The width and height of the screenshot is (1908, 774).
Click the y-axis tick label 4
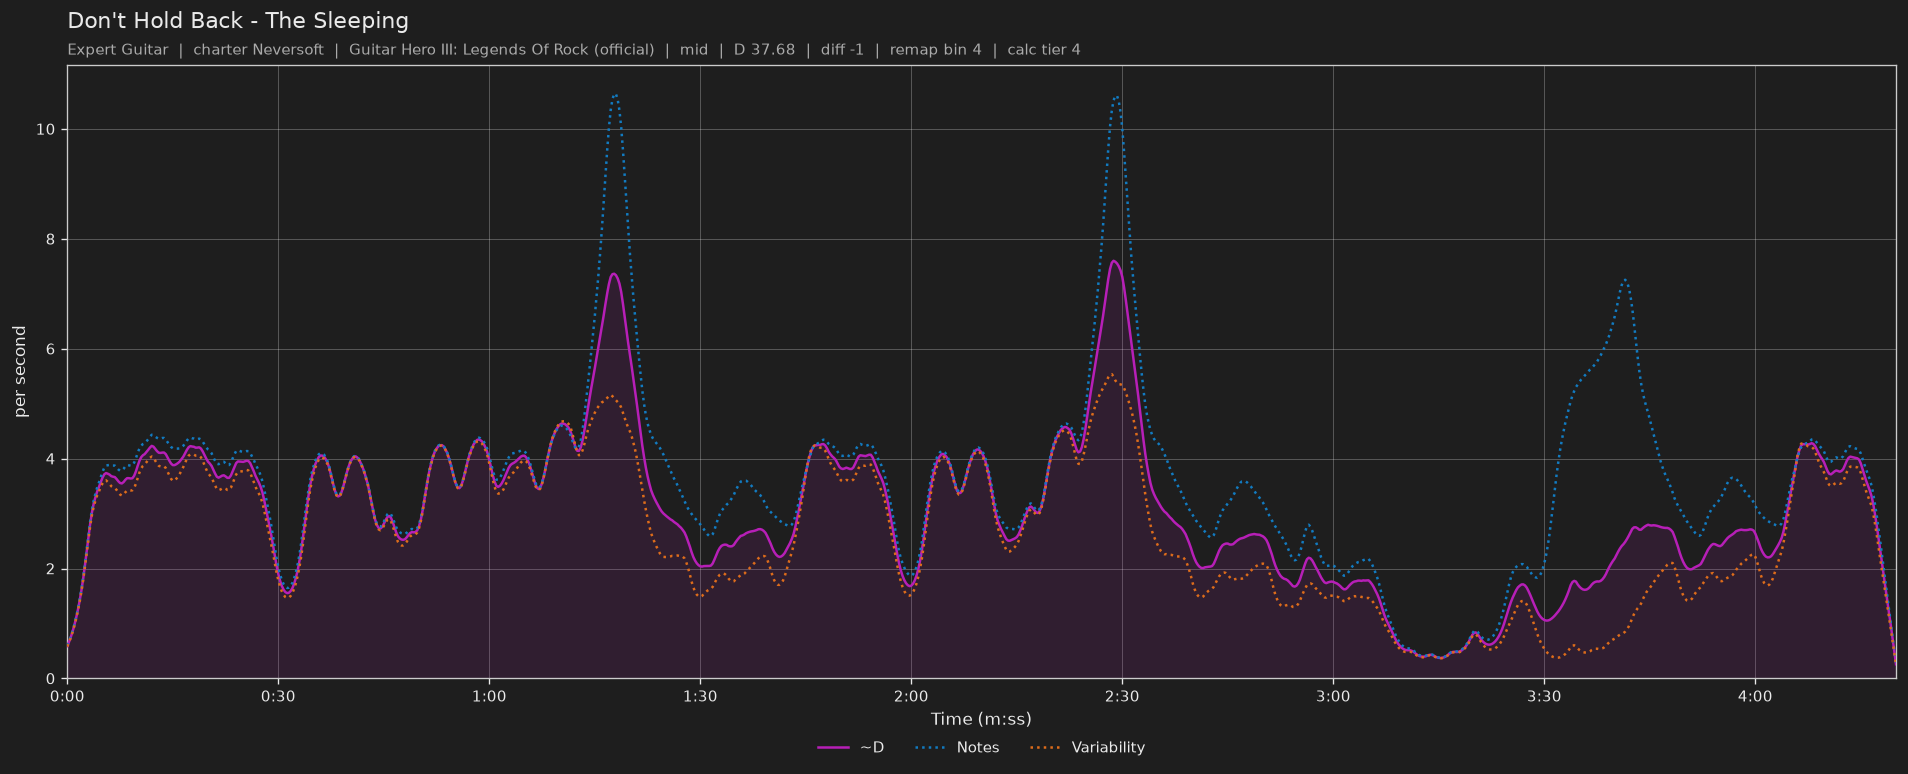[x=51, y=460]
